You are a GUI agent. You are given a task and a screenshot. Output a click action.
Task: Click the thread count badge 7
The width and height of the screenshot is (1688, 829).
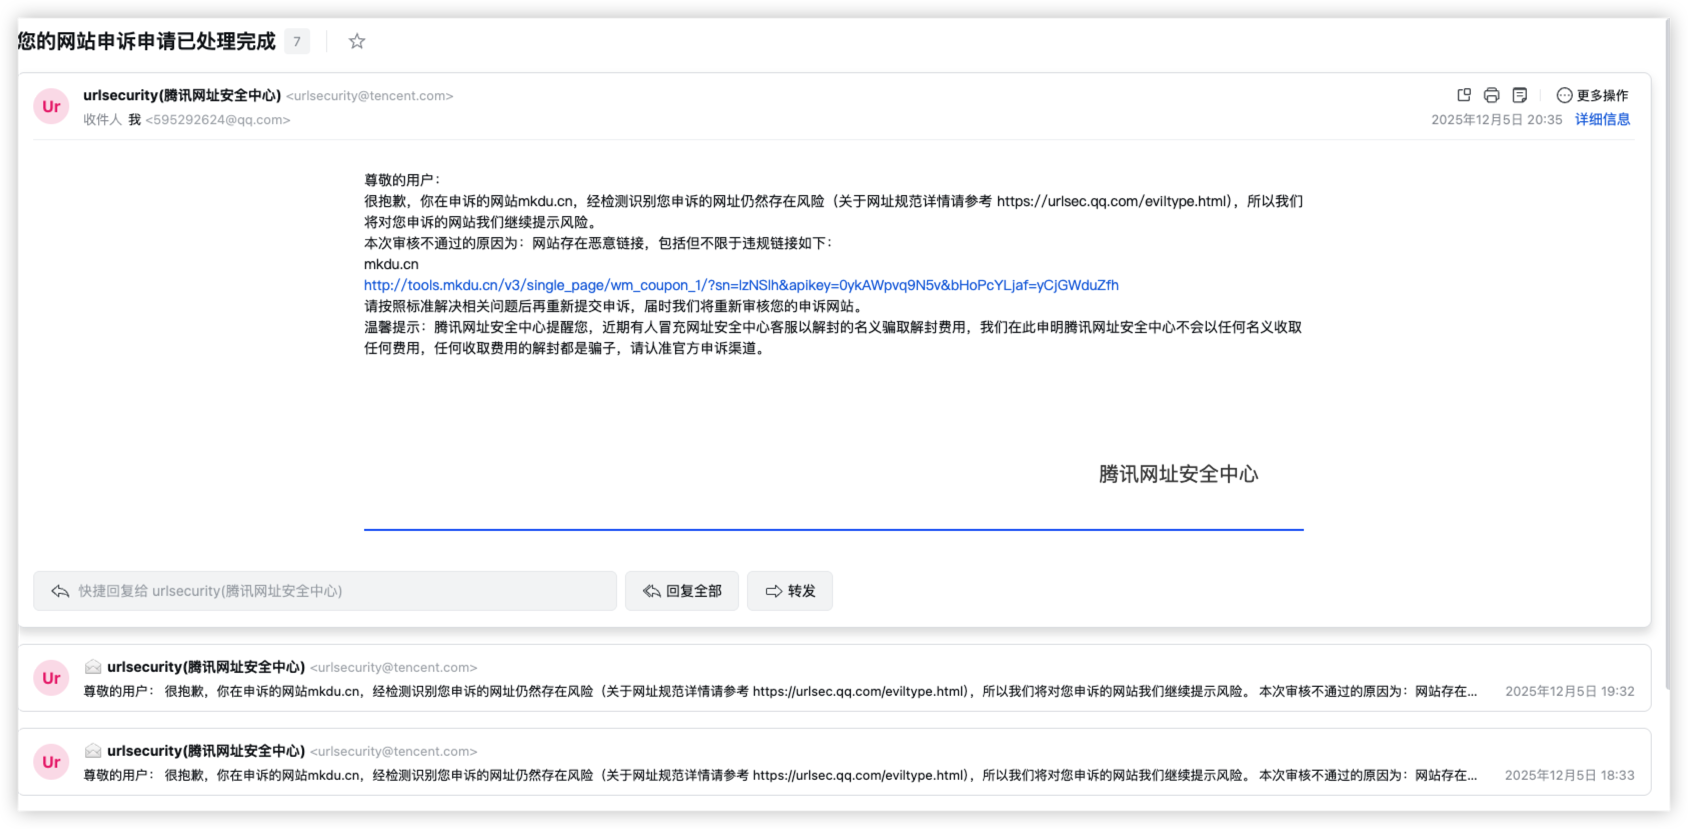tap(297, 41)
